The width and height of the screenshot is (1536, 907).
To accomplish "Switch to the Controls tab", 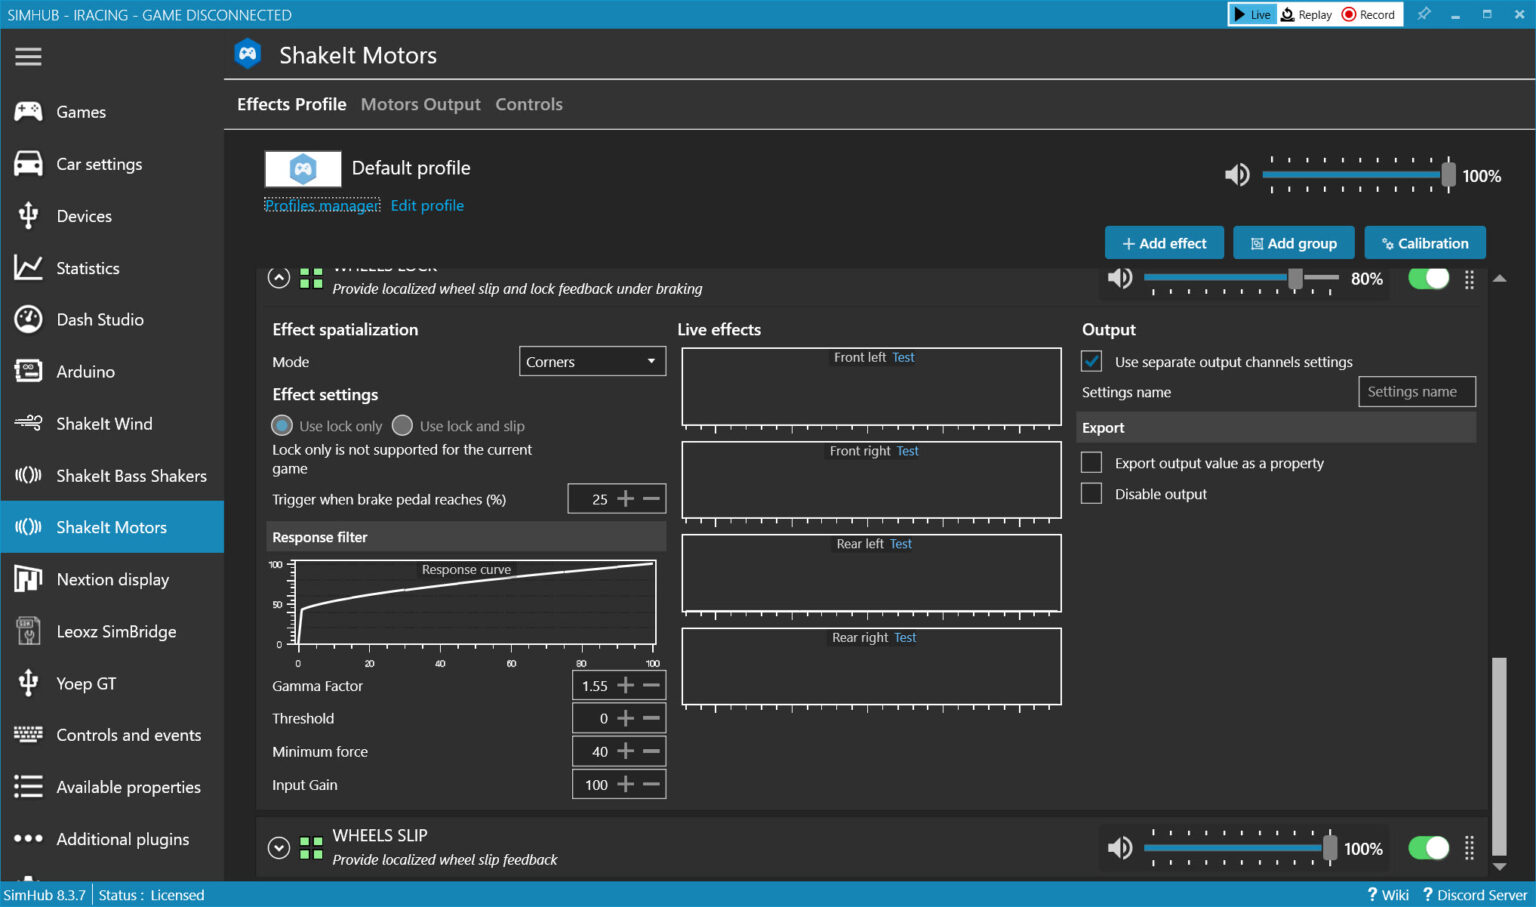I will (x=529, y=104).
